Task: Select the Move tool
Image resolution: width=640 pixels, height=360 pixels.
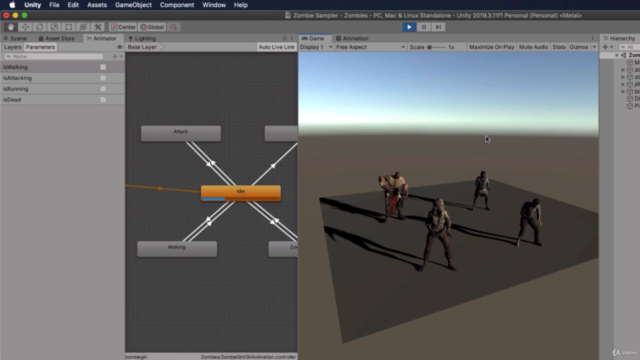Action: (25, 27)
